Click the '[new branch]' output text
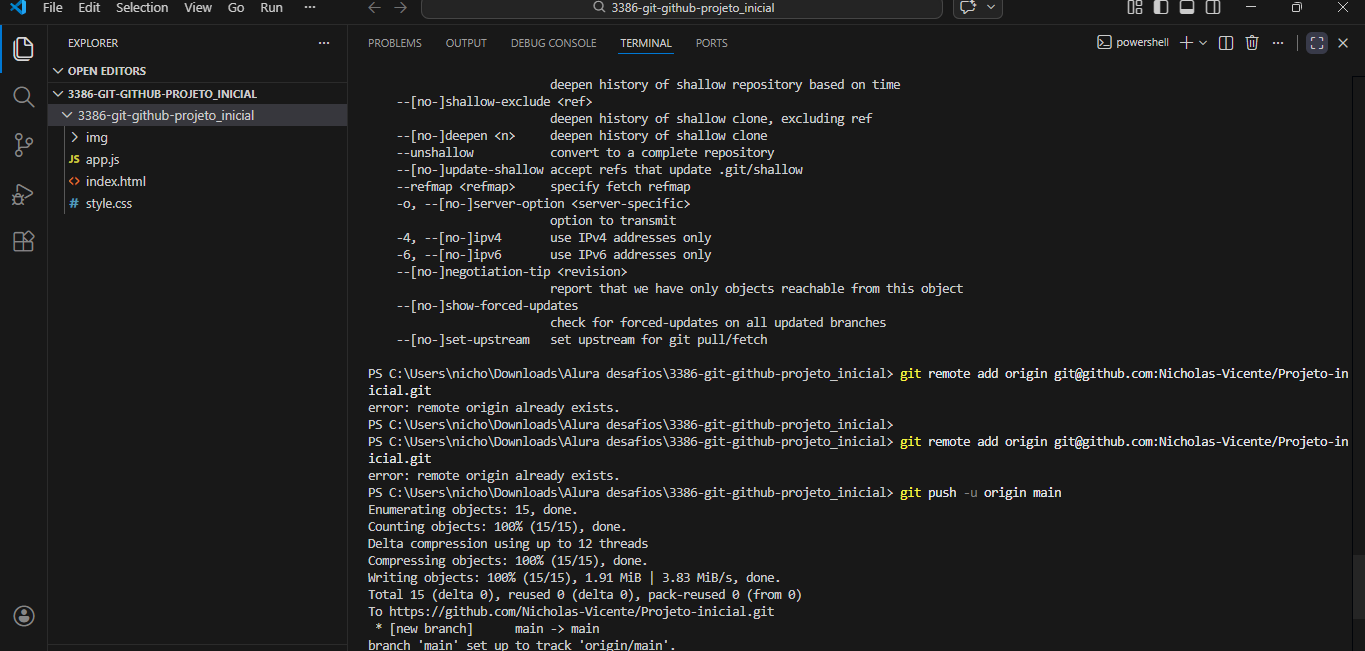Image resolution: width=1365 pixels, height=651 pixels. (431, 629)
